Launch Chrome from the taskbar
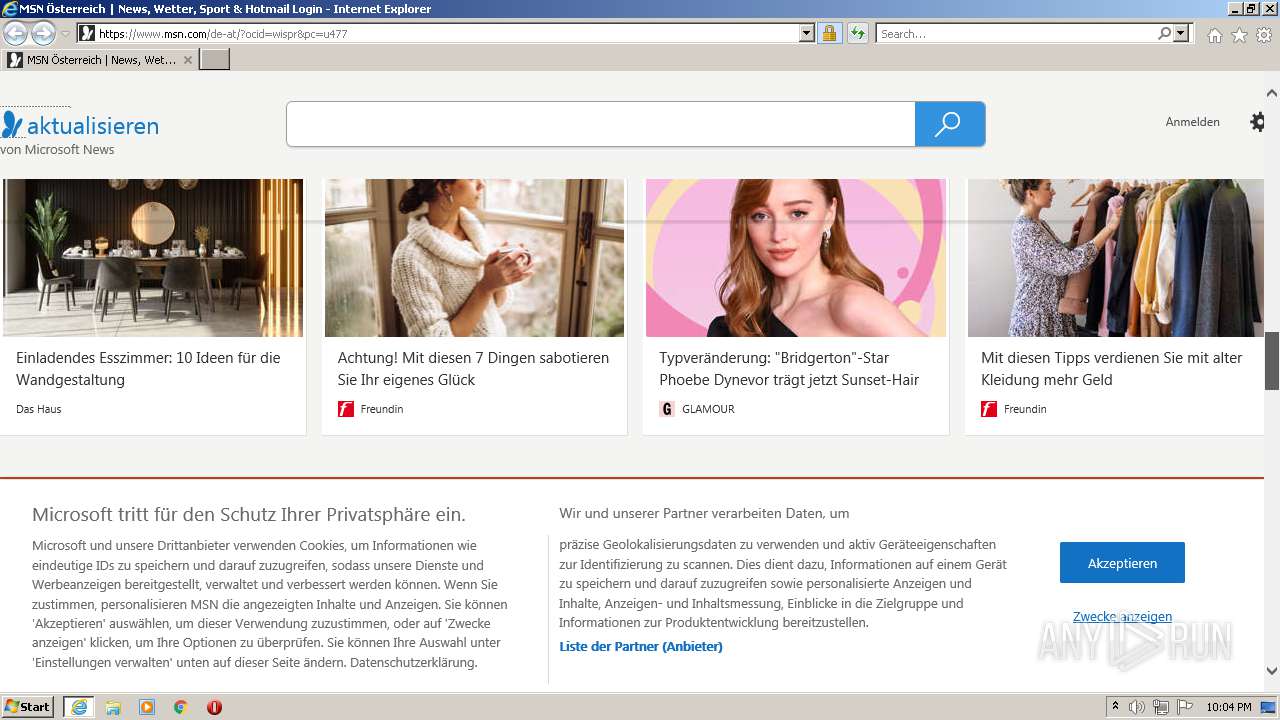1280x720 pixels. point(181,707)
